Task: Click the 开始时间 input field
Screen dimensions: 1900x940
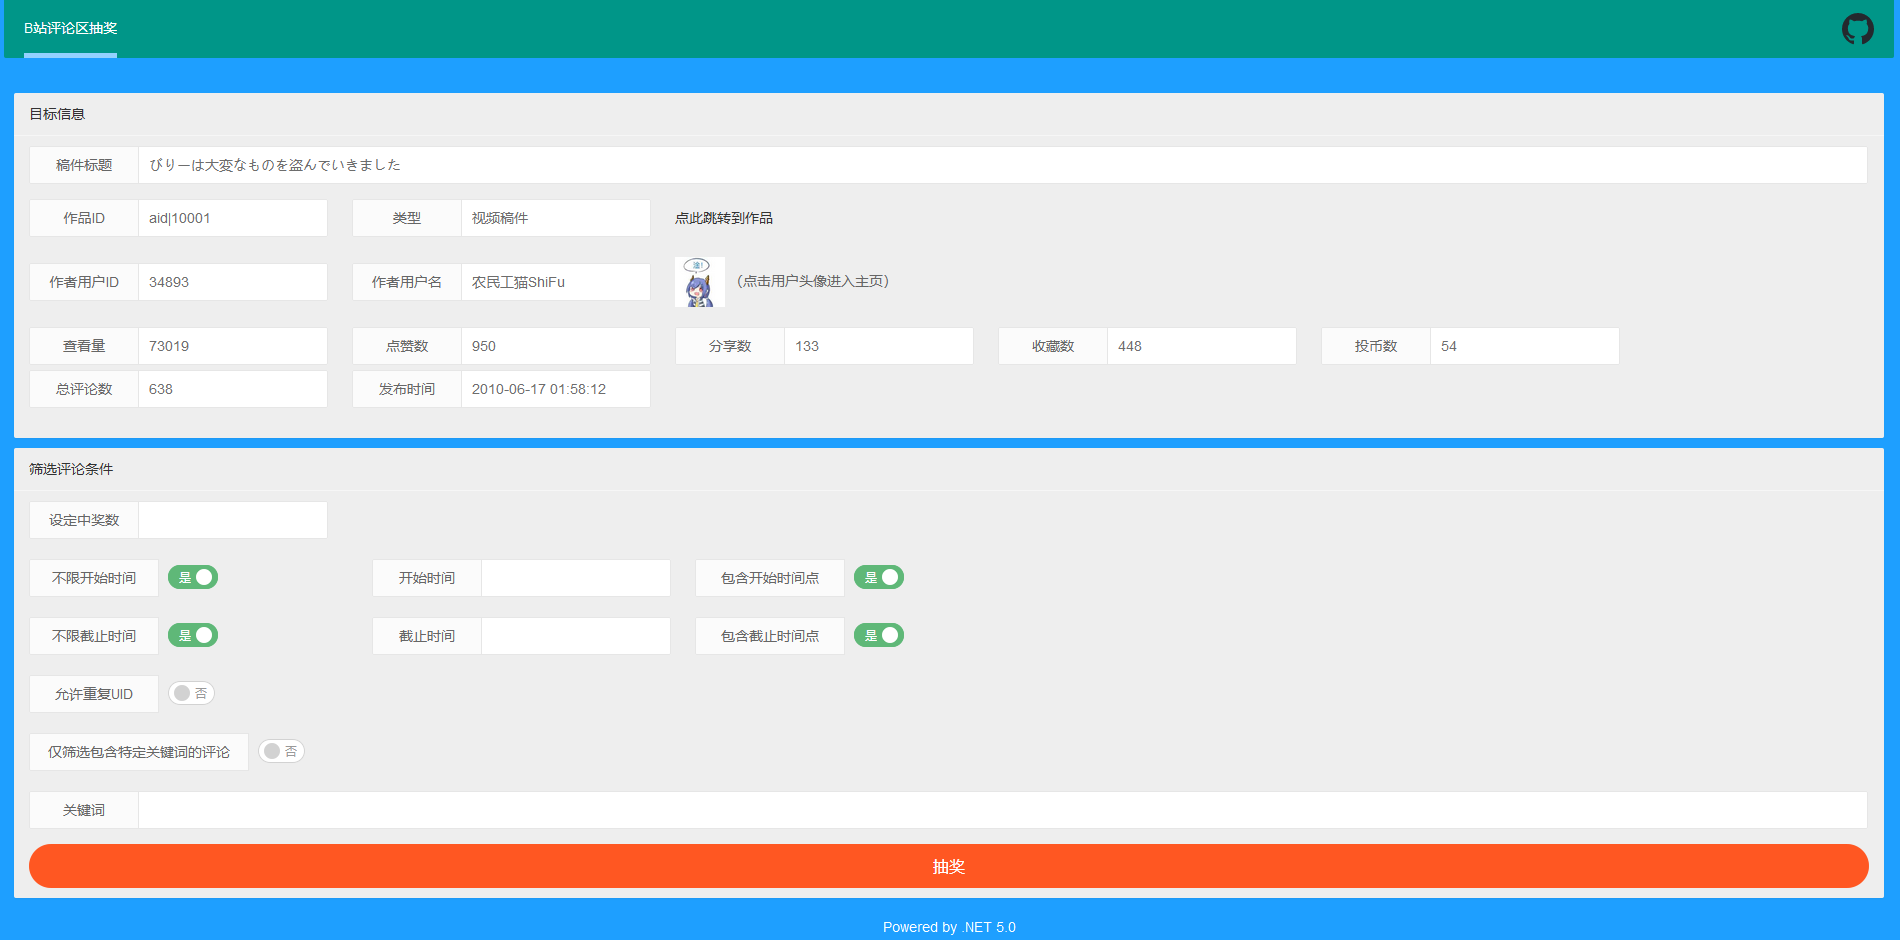Action: click(x=576, y=578)
